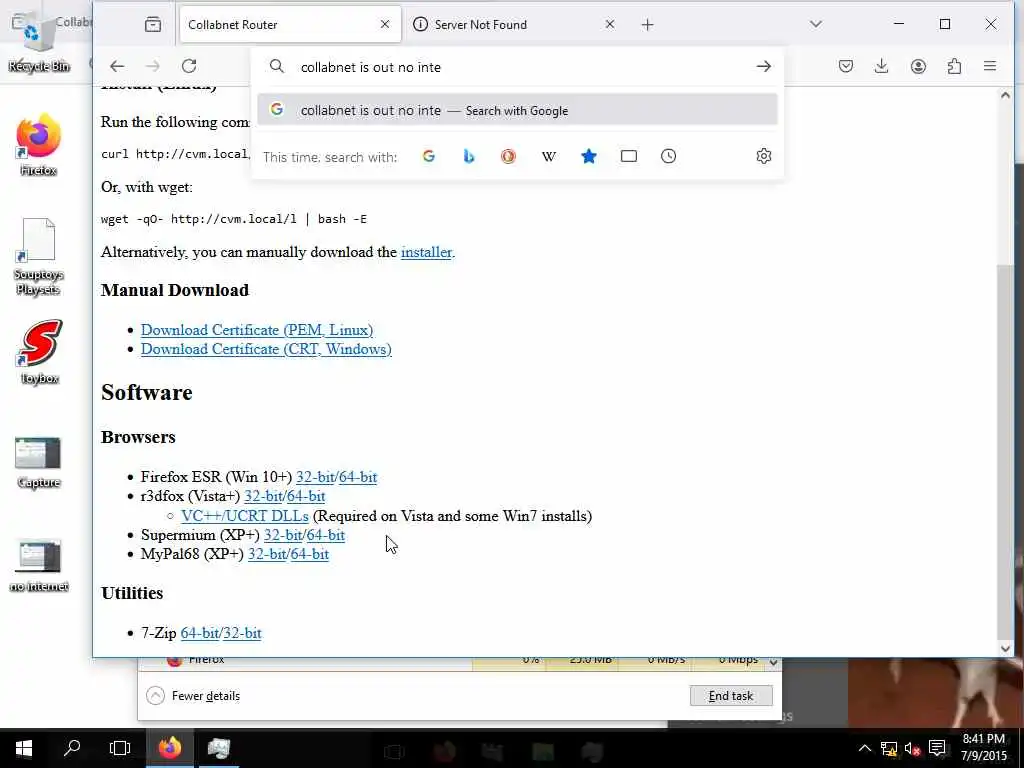Search this time with Google icon
Screen dimensions: 1024x768
pos(428,156)
